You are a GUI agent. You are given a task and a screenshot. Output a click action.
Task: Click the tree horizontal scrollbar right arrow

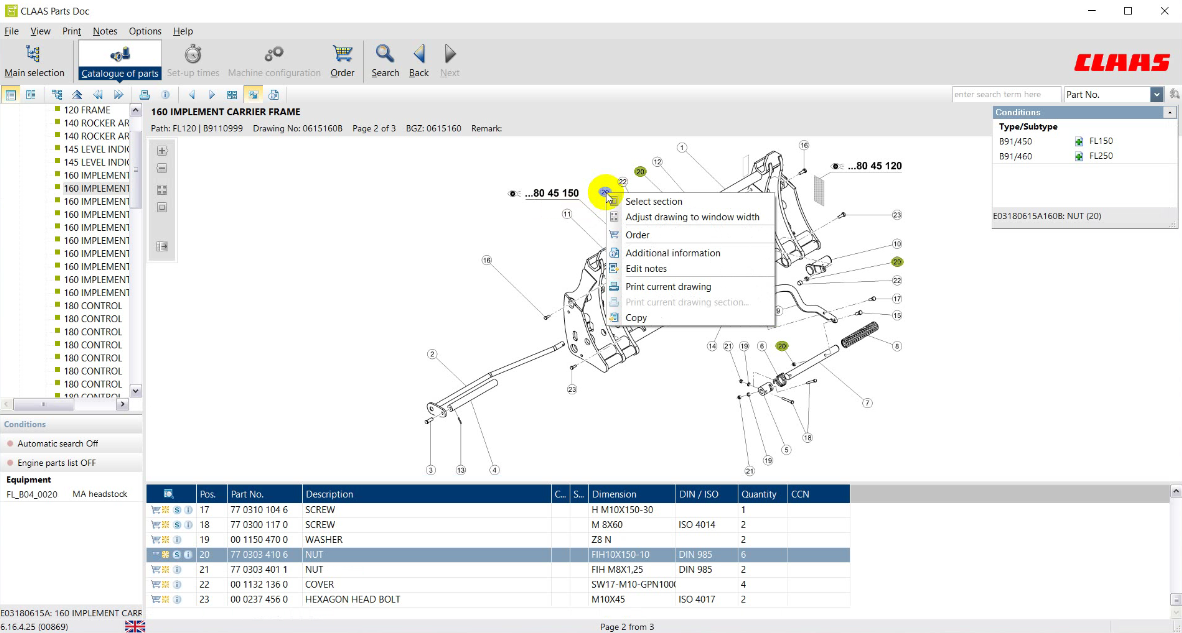click(122, 405)
